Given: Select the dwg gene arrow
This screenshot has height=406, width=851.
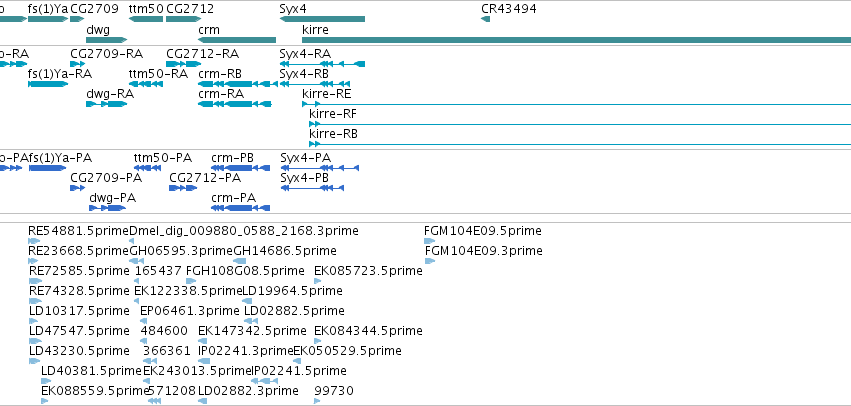Looking at the screenshot, I should (106, 40).
